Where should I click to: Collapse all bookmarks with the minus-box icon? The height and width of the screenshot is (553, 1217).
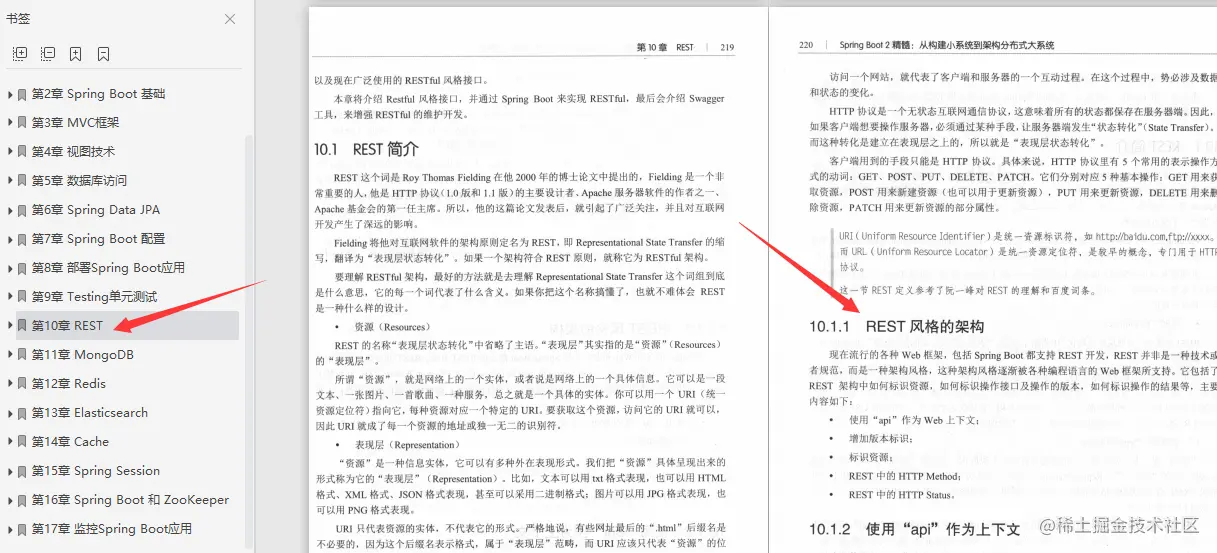click(x=47, y=54)
